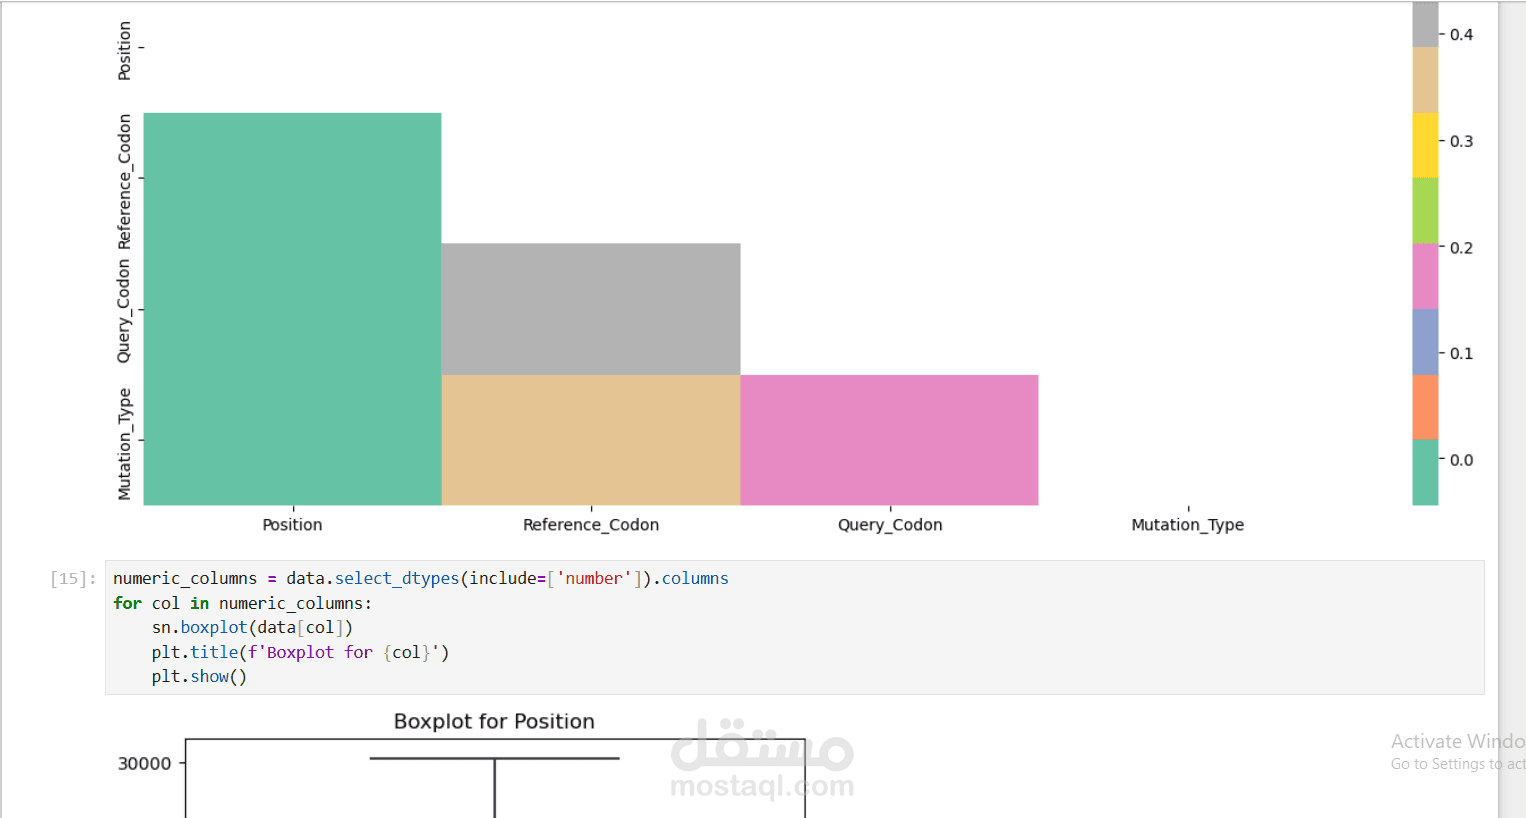Select the gray Reference_Codon heatmap cell
The image size is (1526, 818).
591,309
